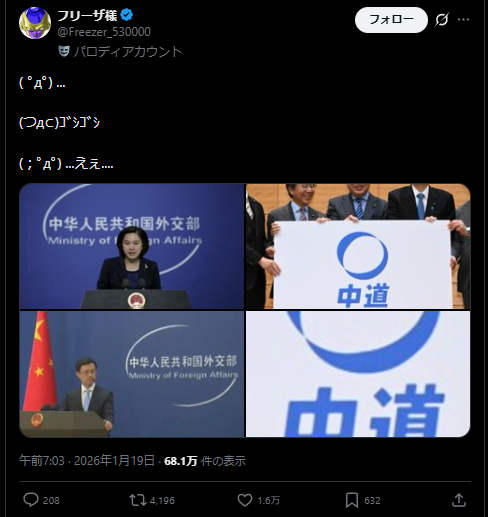This screenshot has width=488, height=517.
Task: Open the bottom-left image with red flag
Action: click(132, 374)
